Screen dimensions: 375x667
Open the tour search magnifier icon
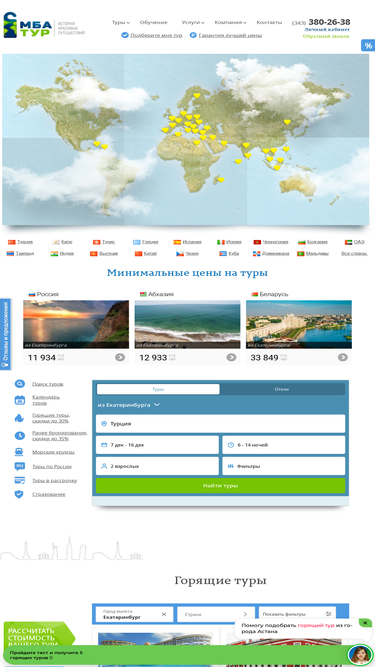click(x=20, y=384)
